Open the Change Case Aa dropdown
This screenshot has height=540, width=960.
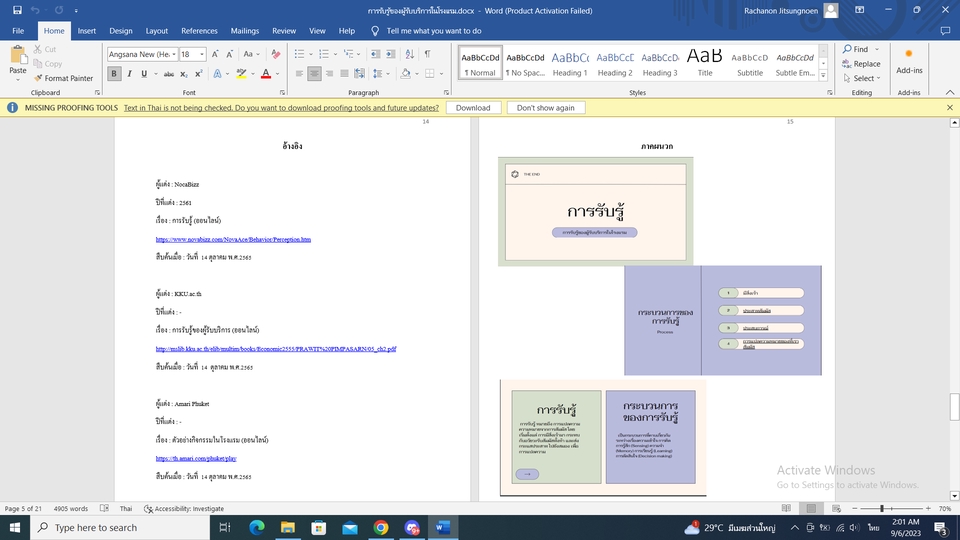tap(251, 54)
